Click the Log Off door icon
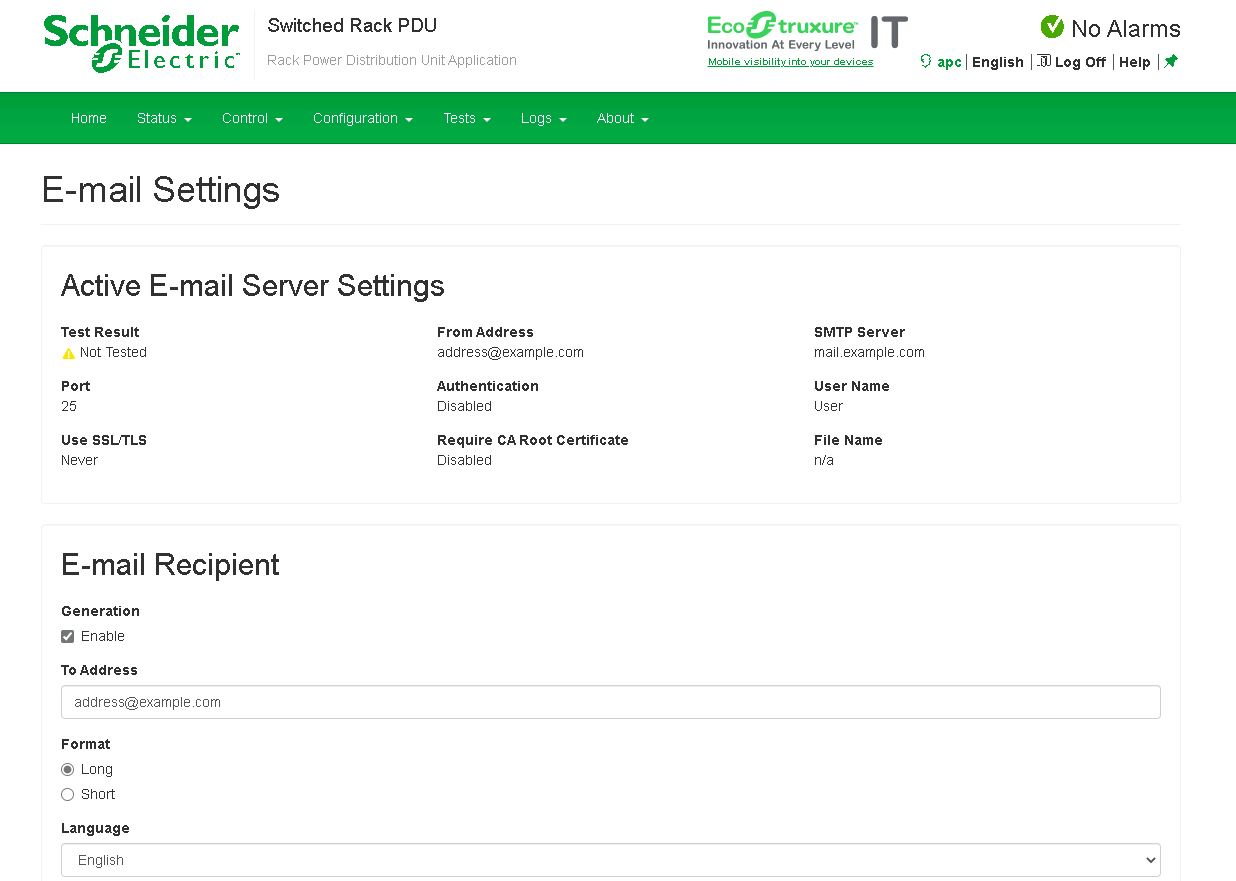This screenshot has height=881, width=1236. pyautogui.click(x=1043, y=61)
